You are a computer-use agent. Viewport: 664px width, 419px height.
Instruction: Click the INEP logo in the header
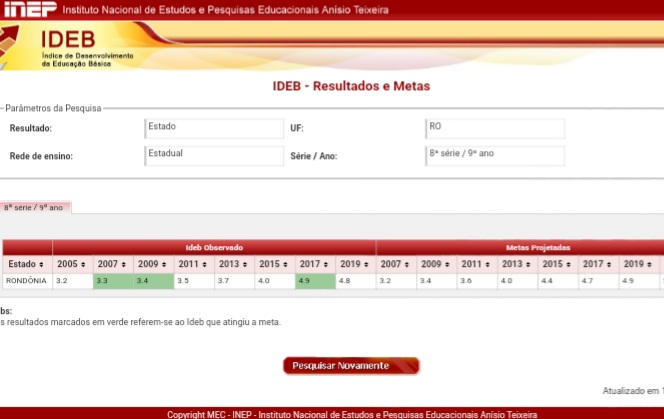click(29, 10)
